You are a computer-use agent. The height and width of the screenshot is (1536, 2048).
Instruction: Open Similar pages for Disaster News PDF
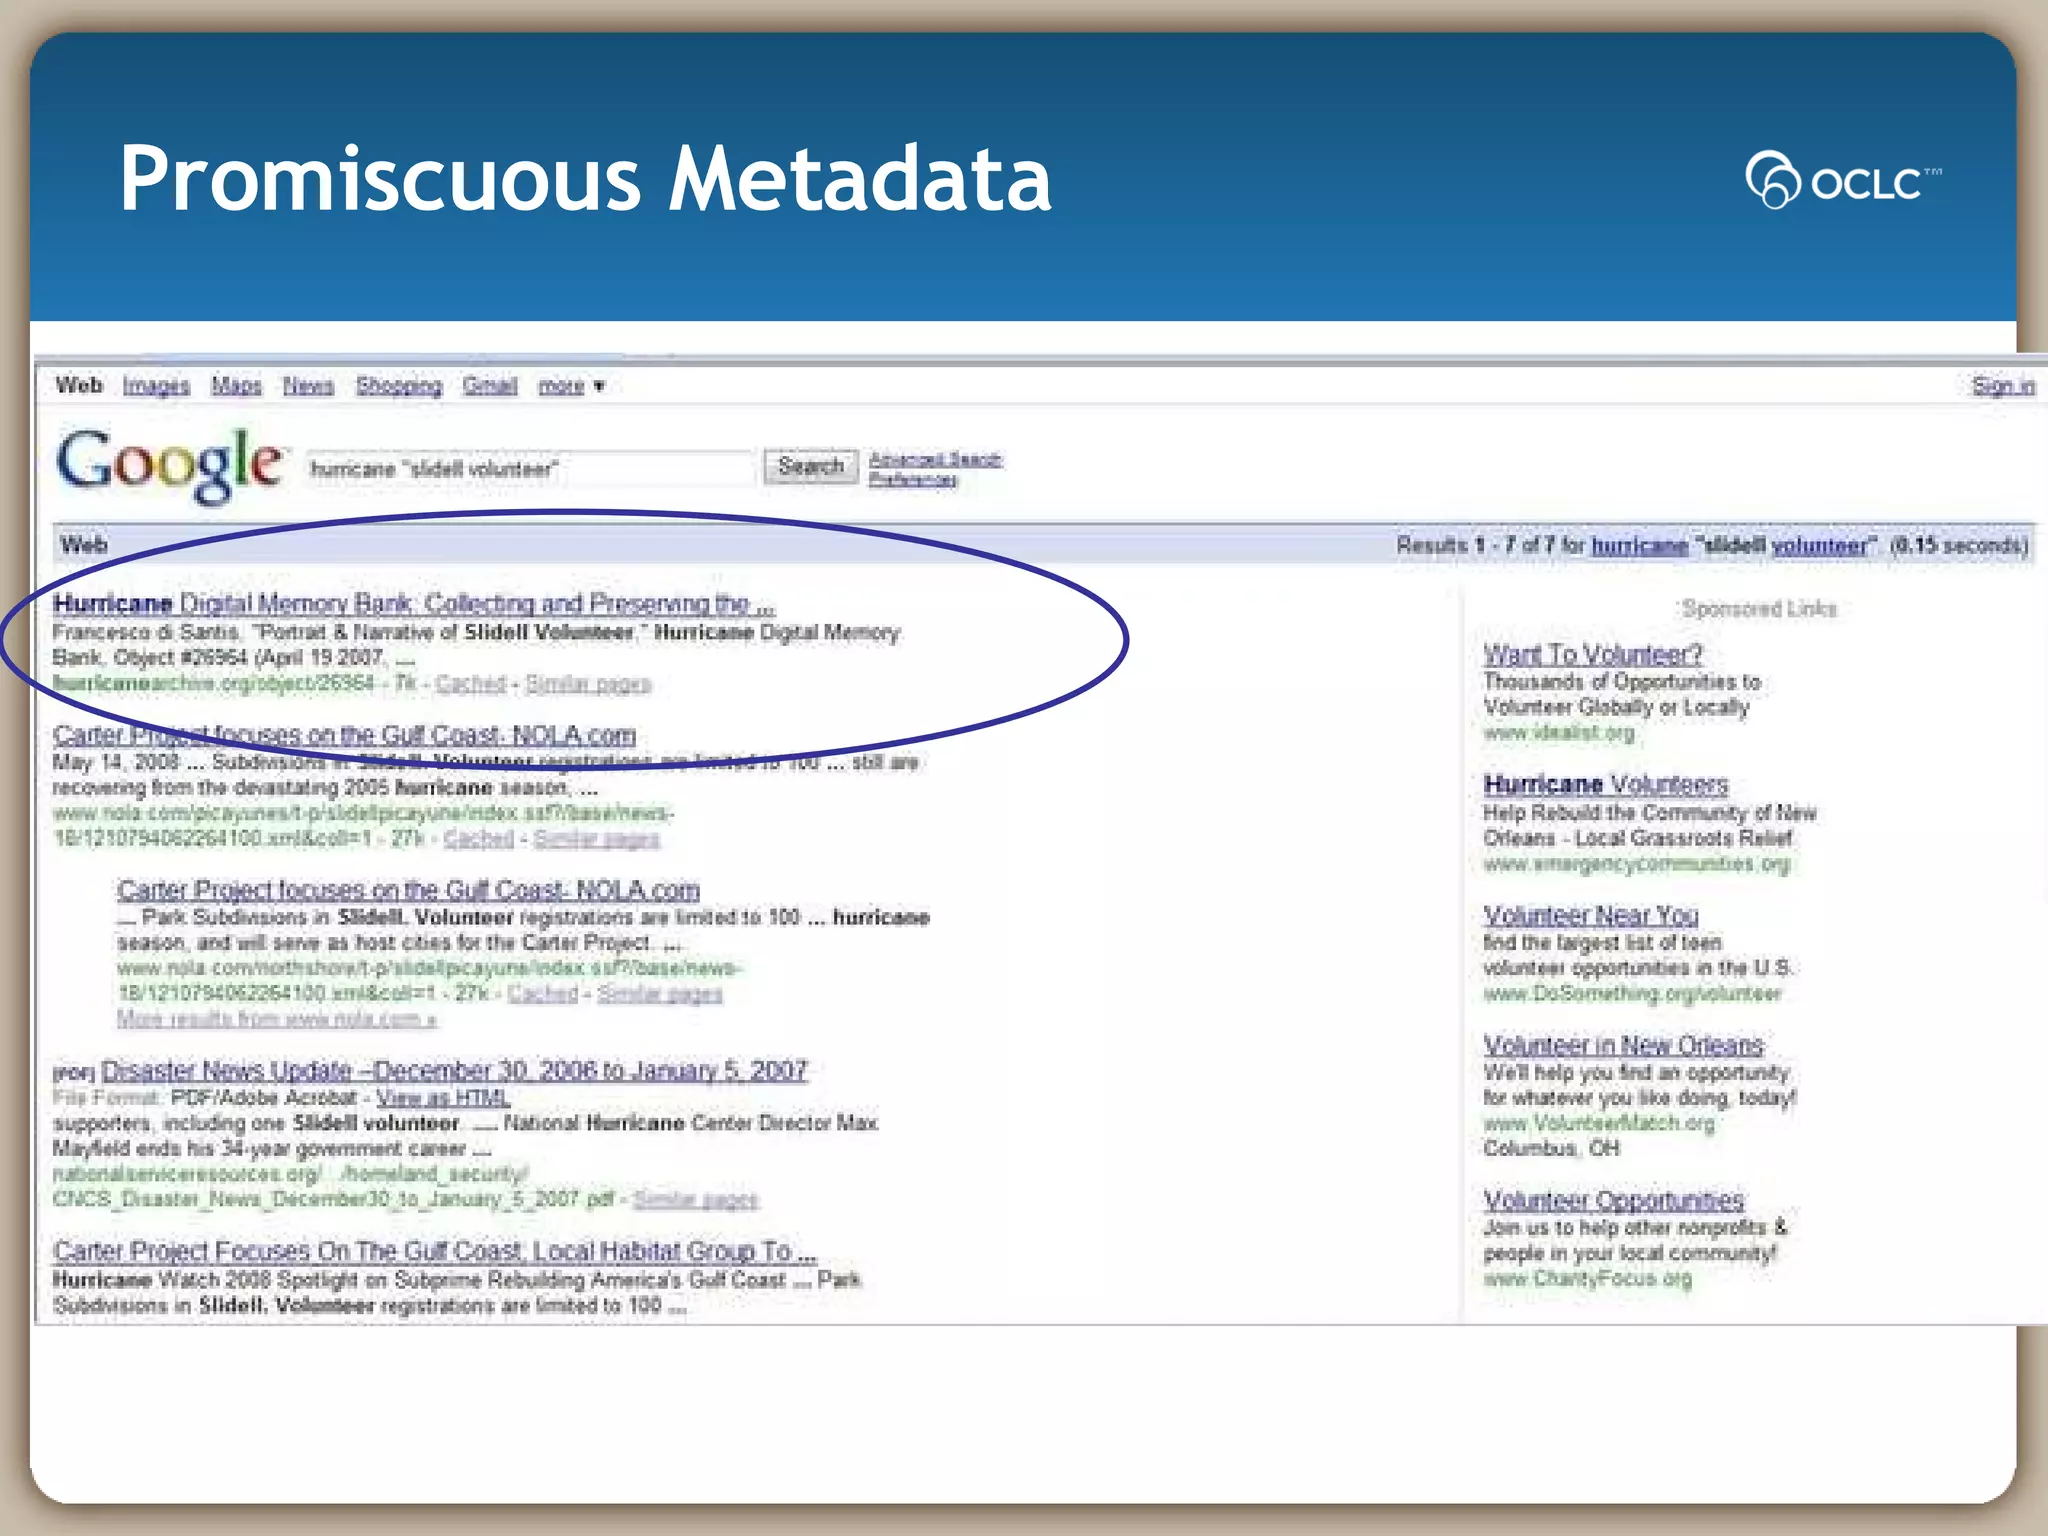point(696,1199)
